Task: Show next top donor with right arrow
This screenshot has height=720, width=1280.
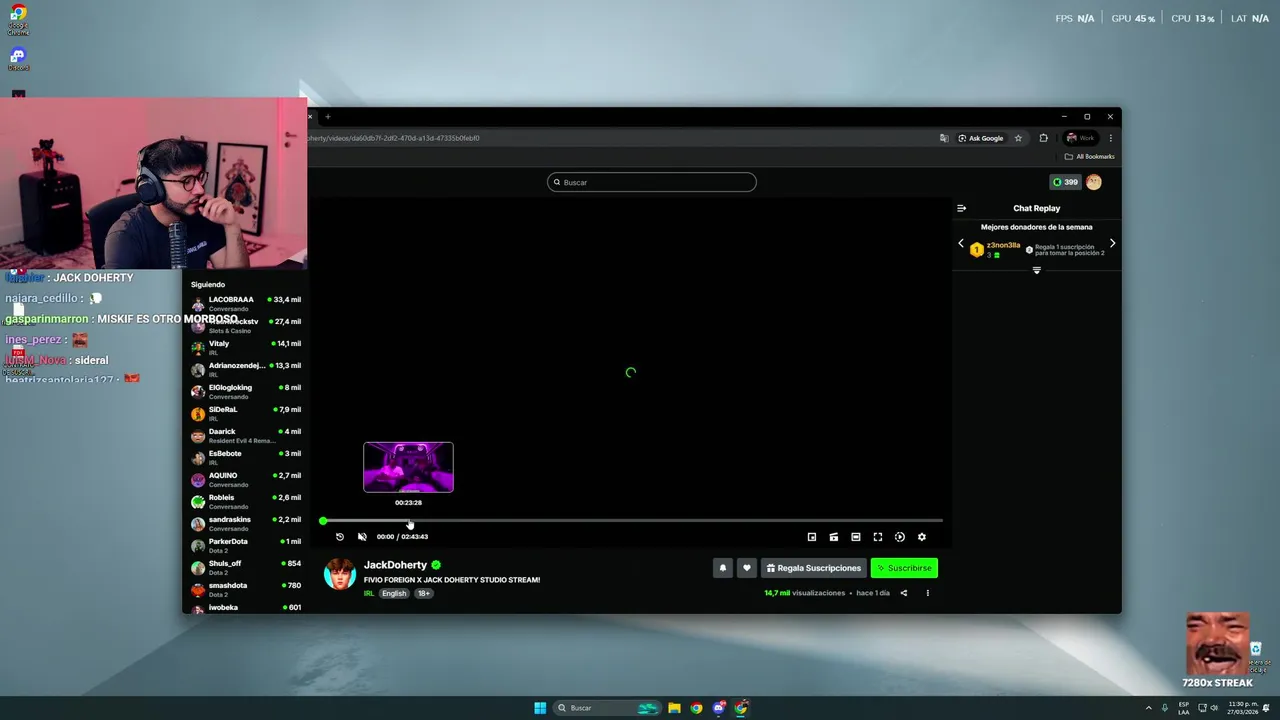Action: (x=1112, y=243)
